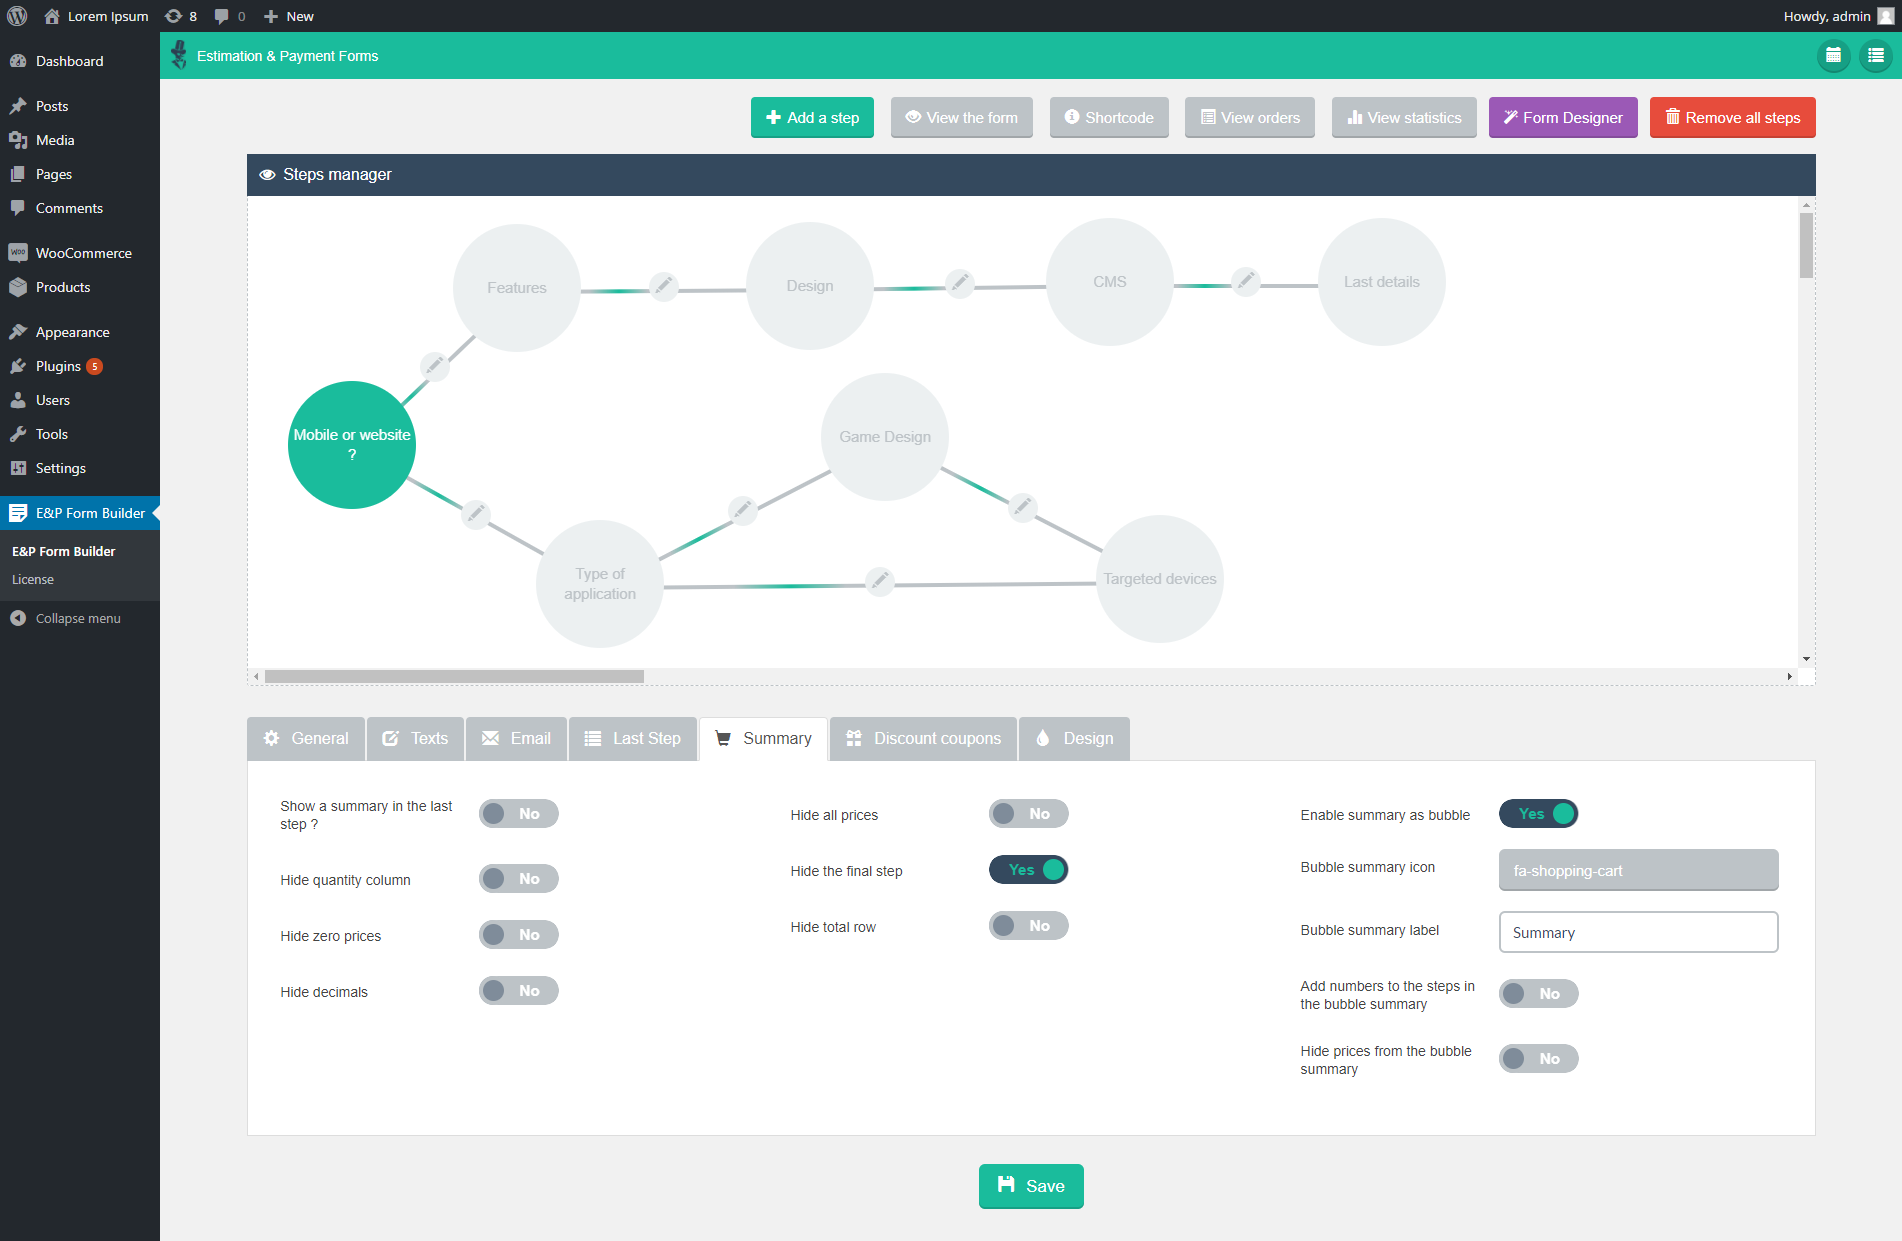Open the calendar icon in the top bar
Image resolution: width=1902 pixels, height=1241 pixels.
(x=1833, y=56)
